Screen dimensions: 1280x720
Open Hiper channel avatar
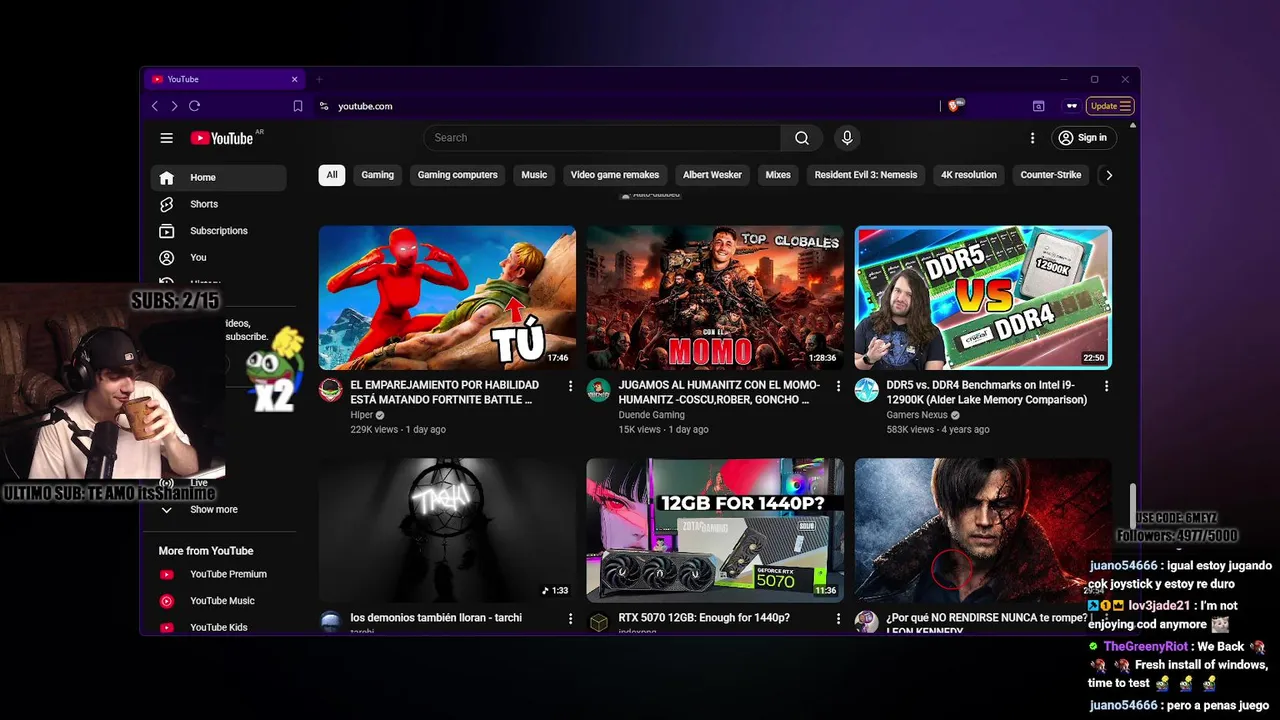[330, 390]
